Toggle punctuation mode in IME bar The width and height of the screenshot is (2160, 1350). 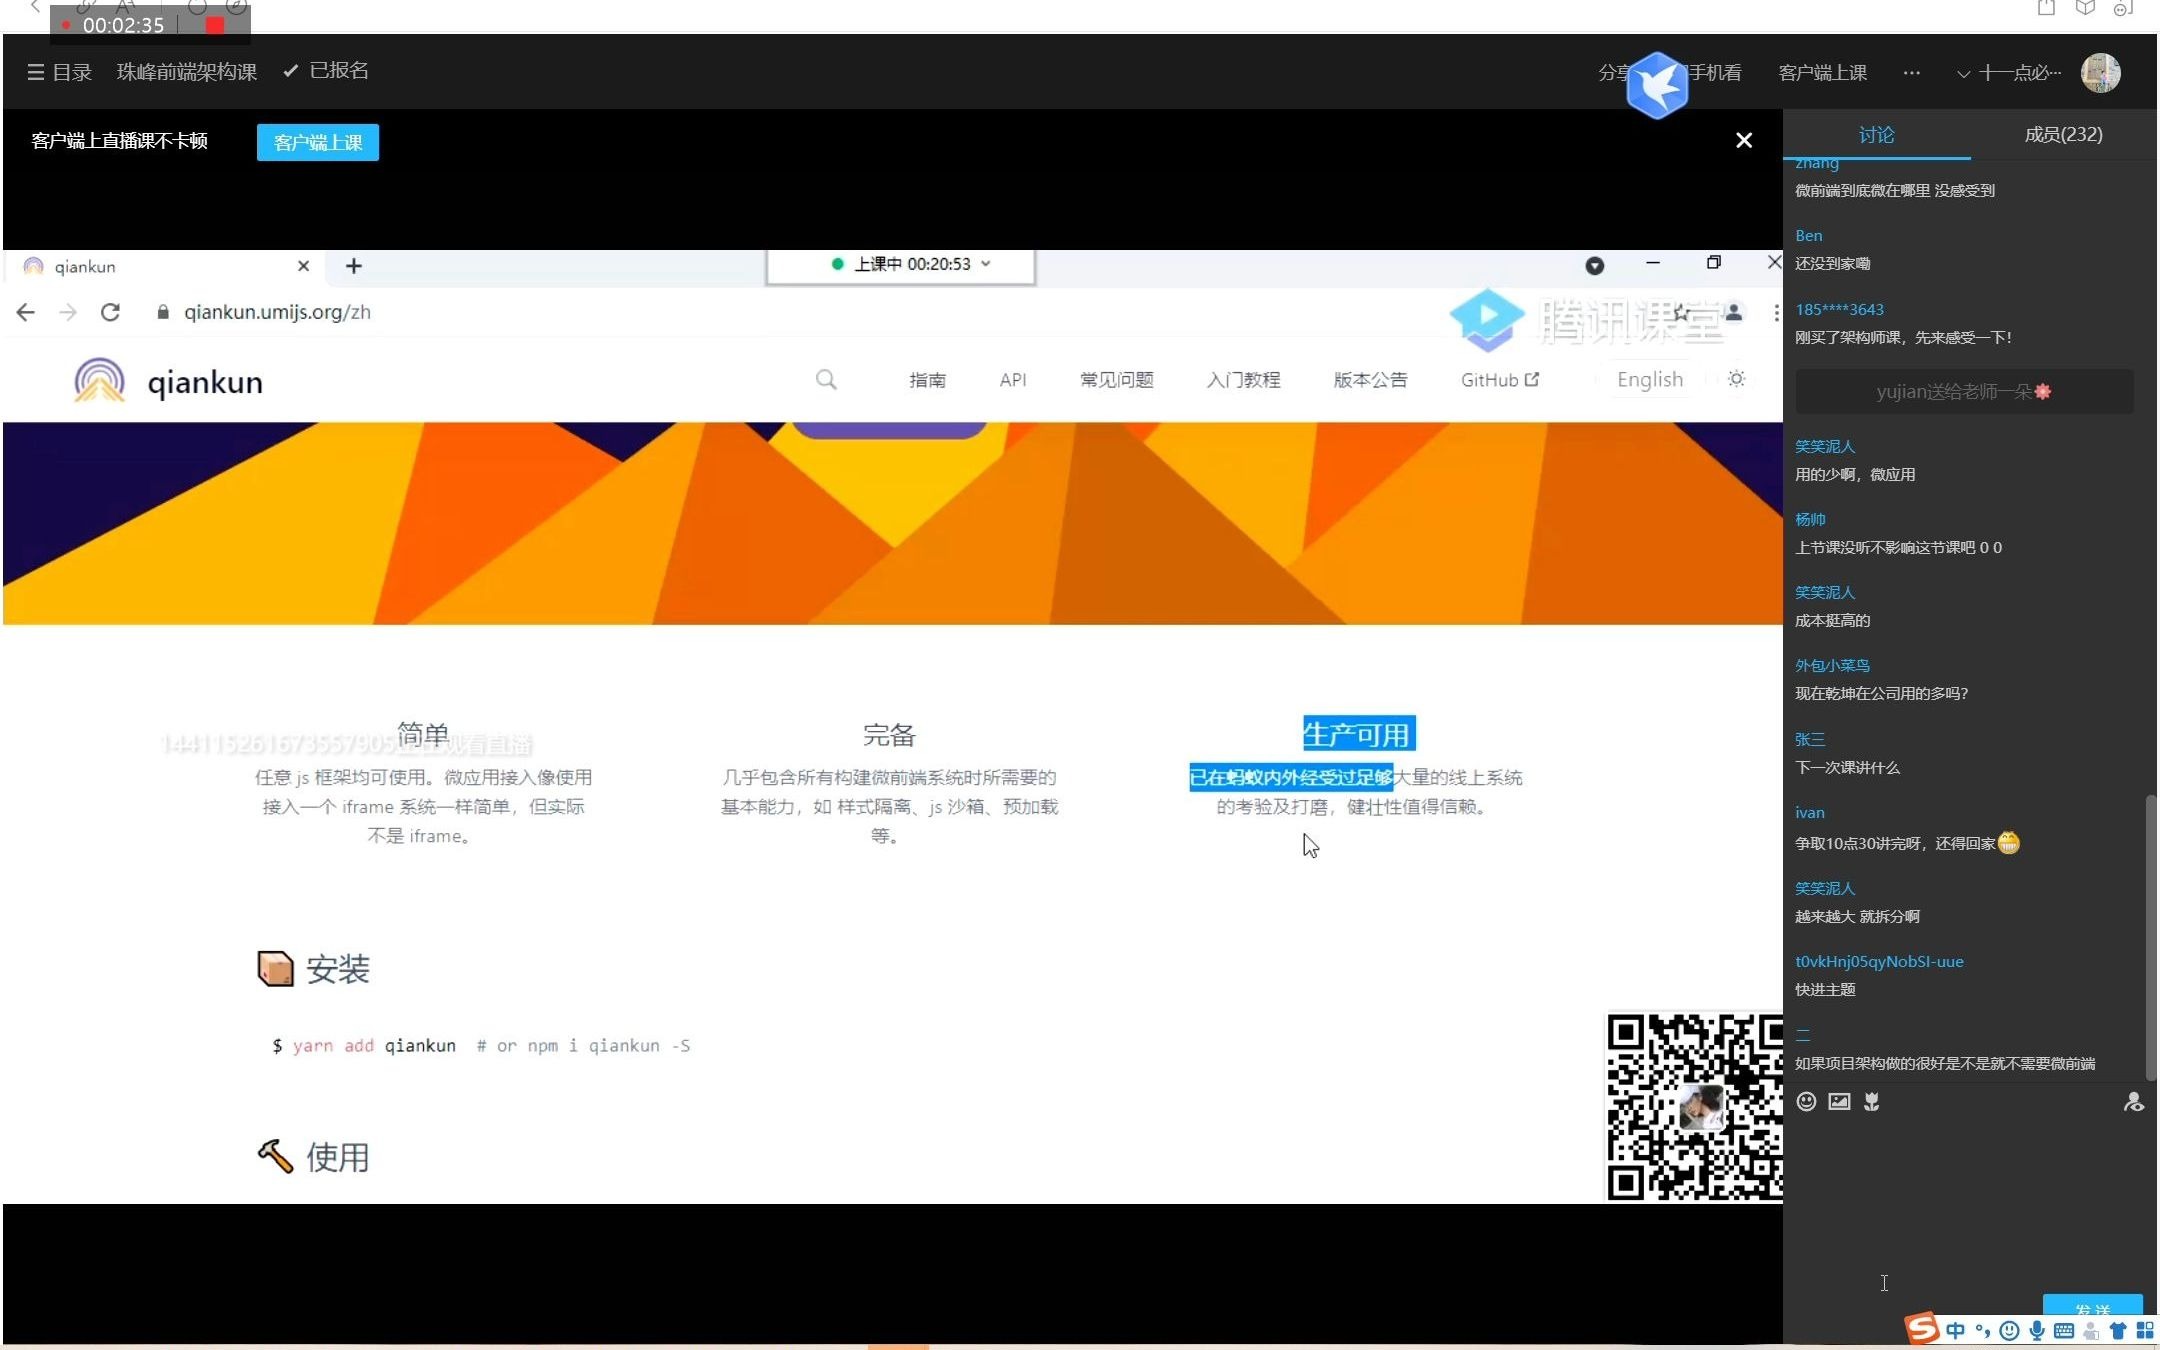click(x=1982, y=1330)
